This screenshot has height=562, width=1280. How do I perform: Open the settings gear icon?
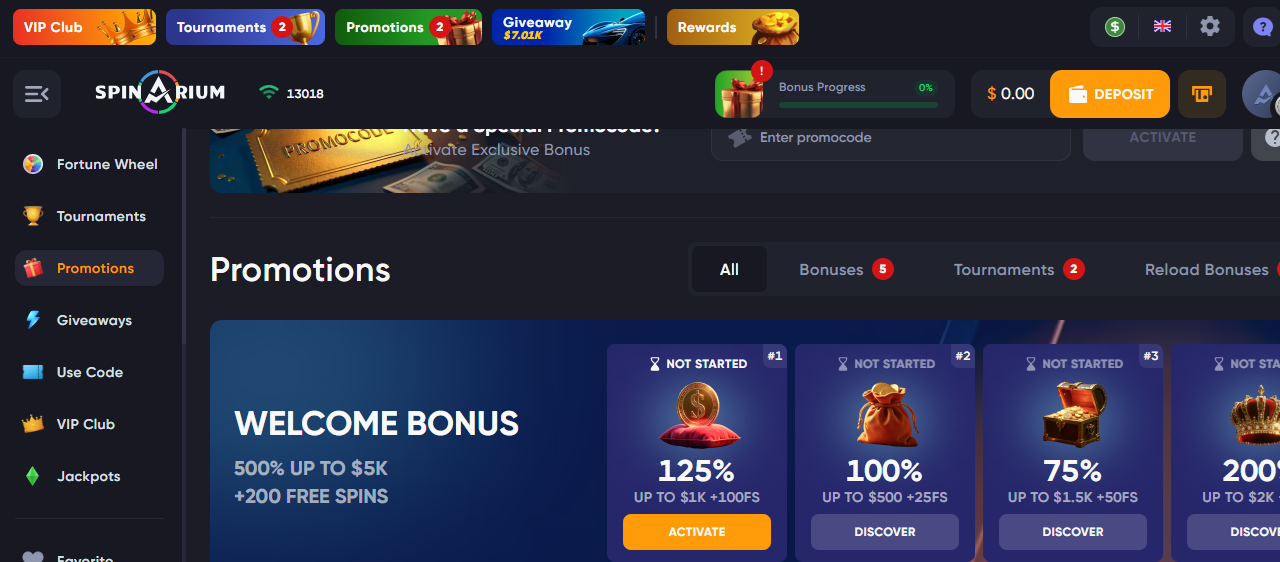(1210, 27)
